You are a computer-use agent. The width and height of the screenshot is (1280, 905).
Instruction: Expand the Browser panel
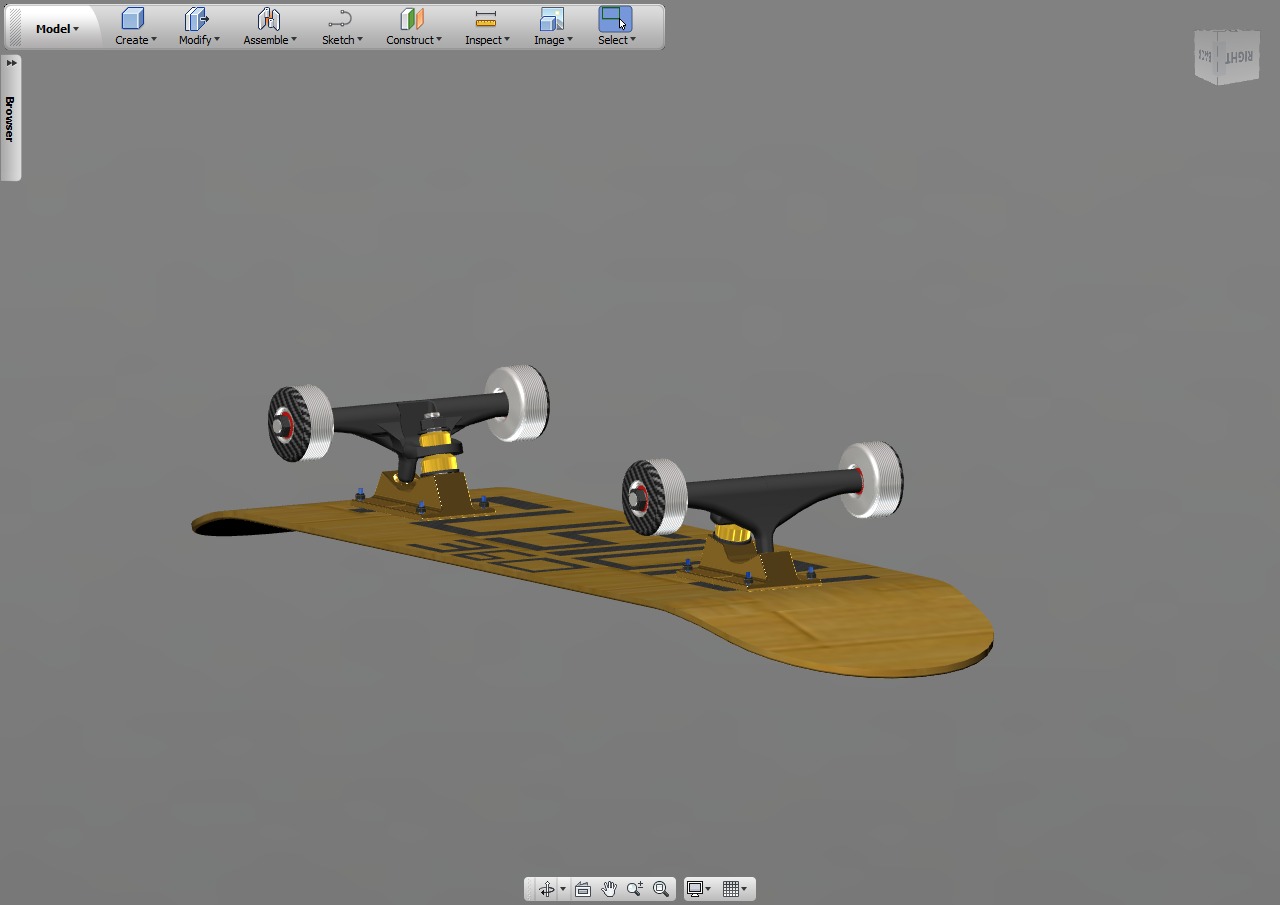(11, 62)
